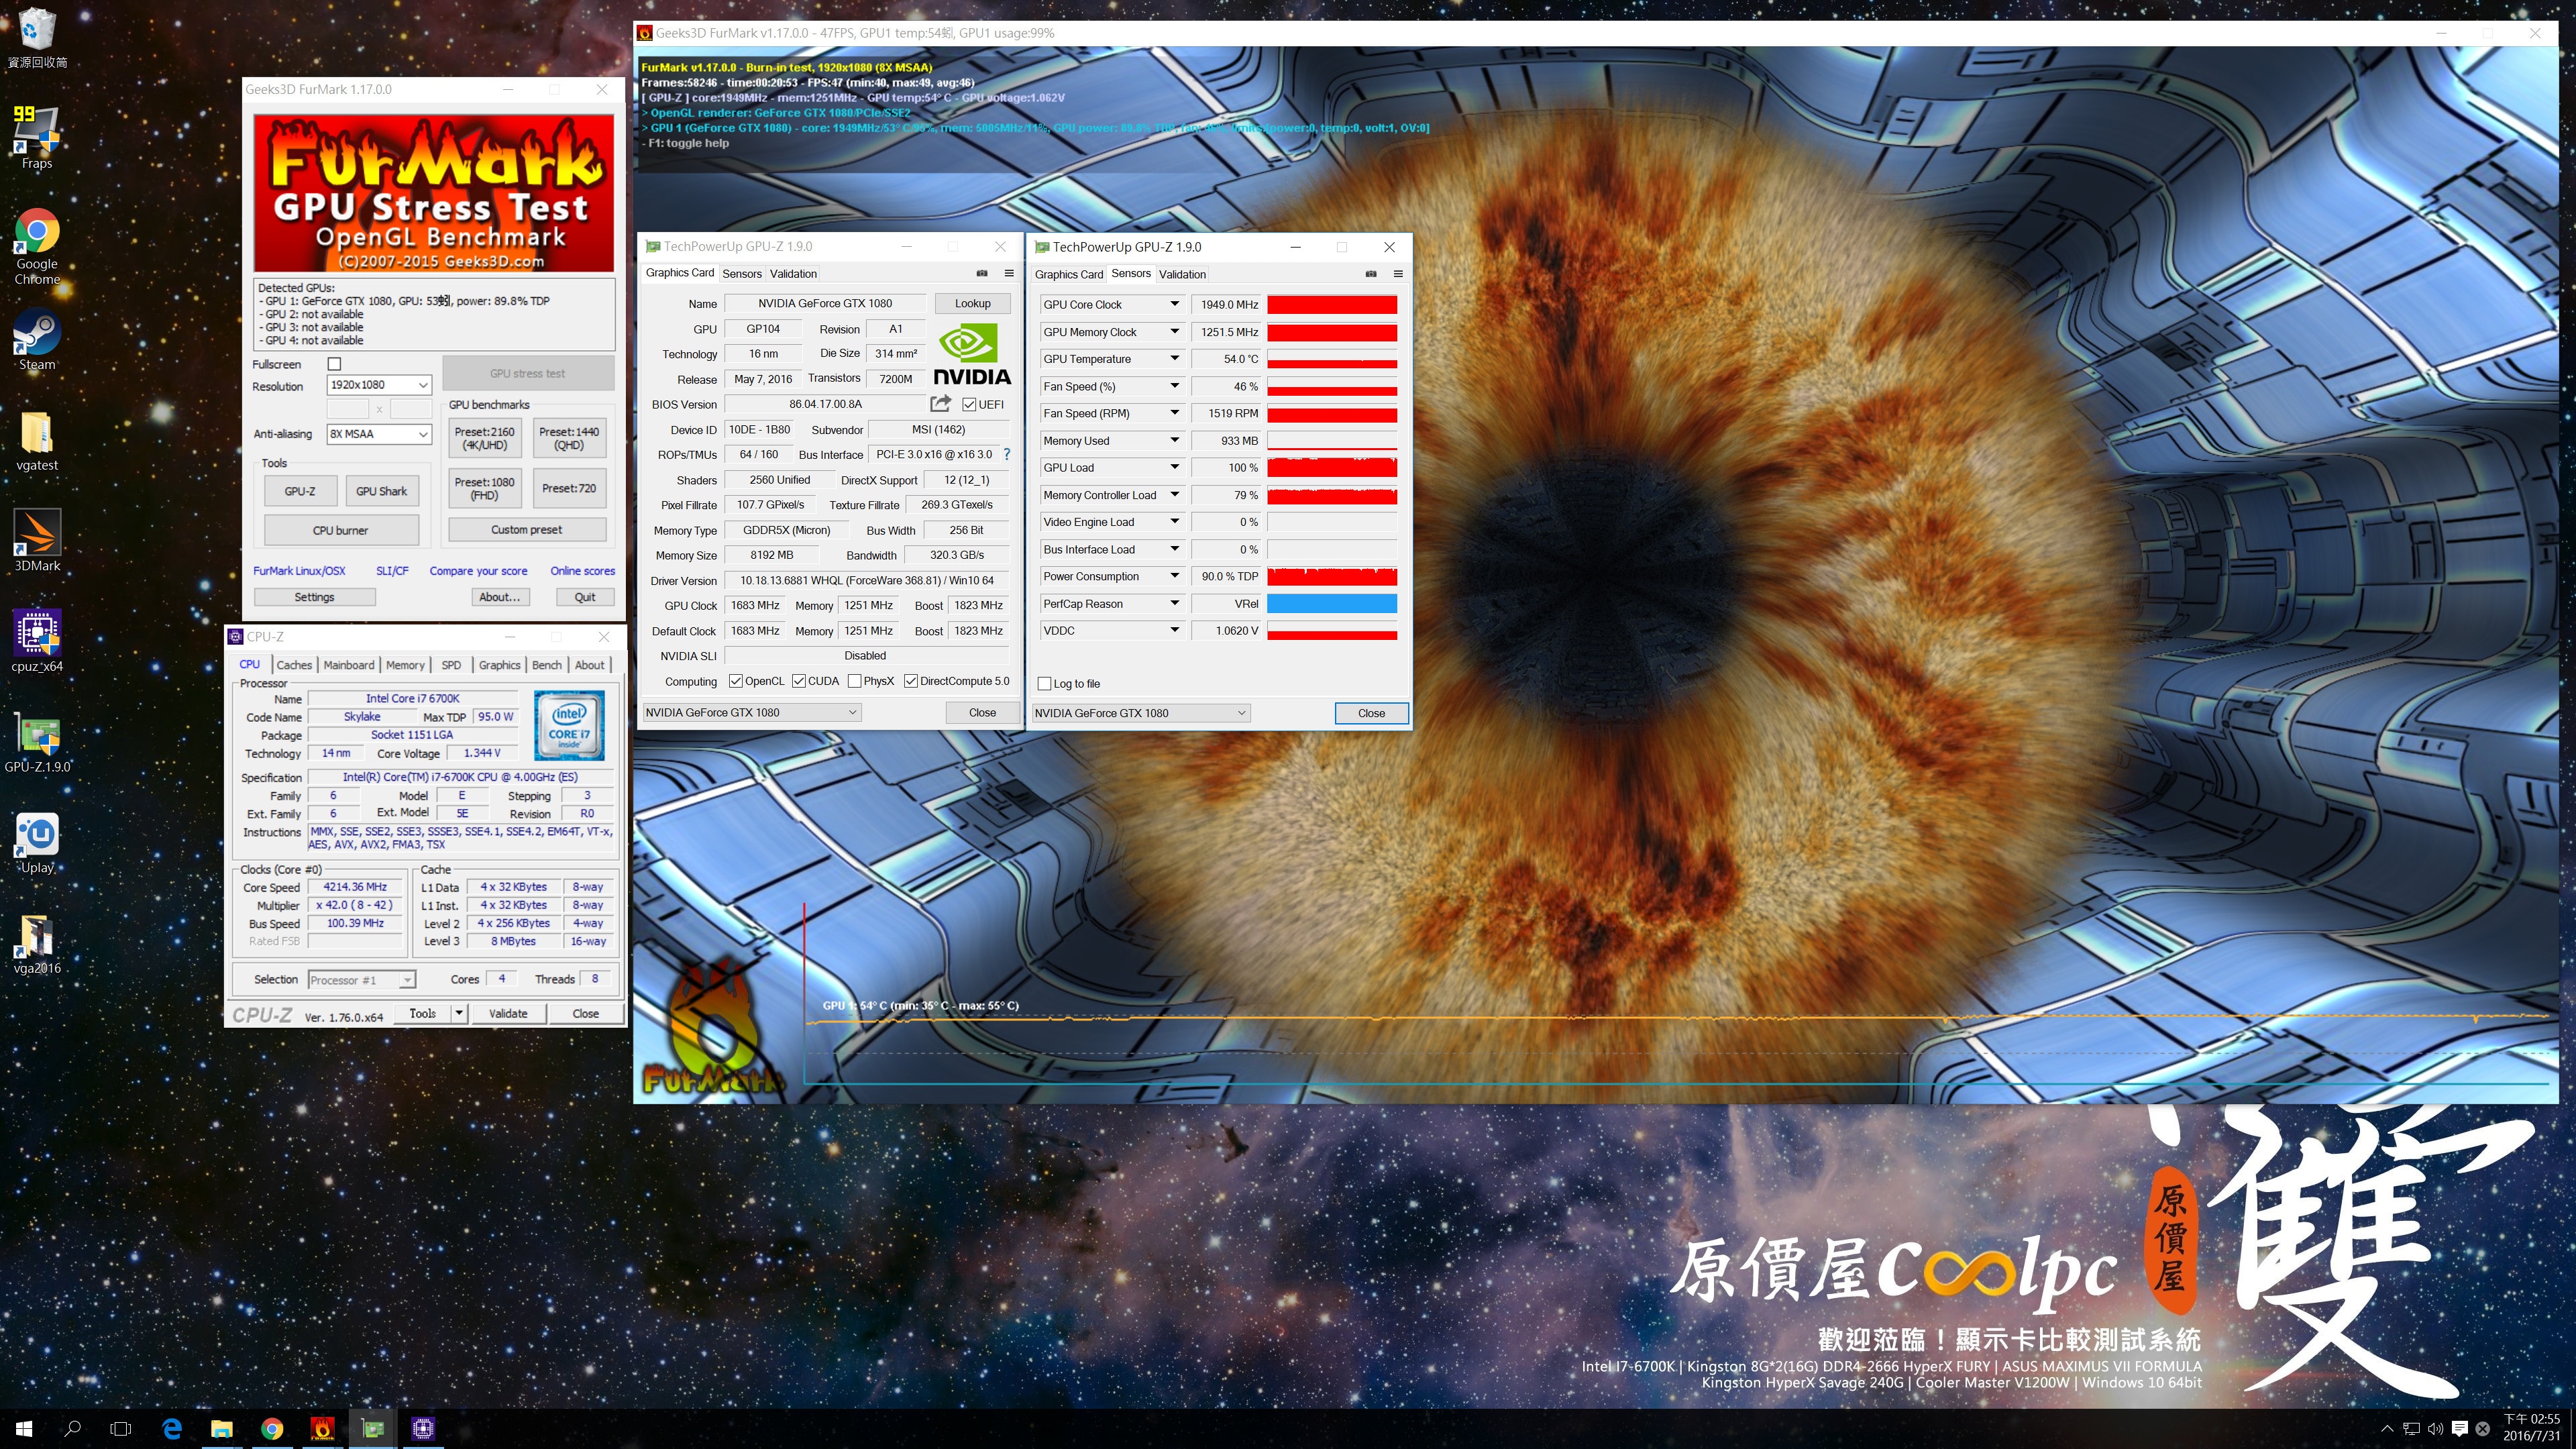
Task: Toggle the CUDA checkbox
Action: (x=799, y=681)
